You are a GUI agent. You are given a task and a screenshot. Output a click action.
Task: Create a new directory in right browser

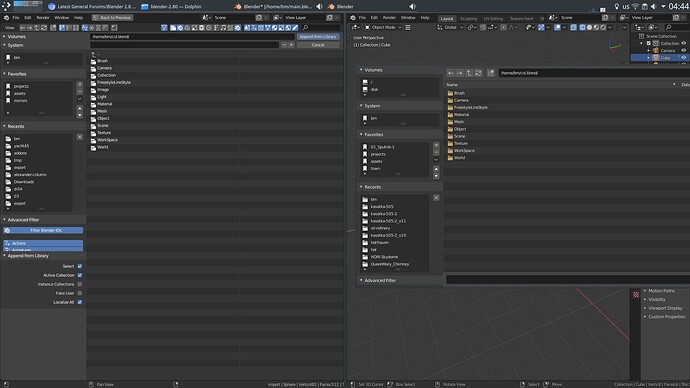pyautogui.click(x=491, y=73)
